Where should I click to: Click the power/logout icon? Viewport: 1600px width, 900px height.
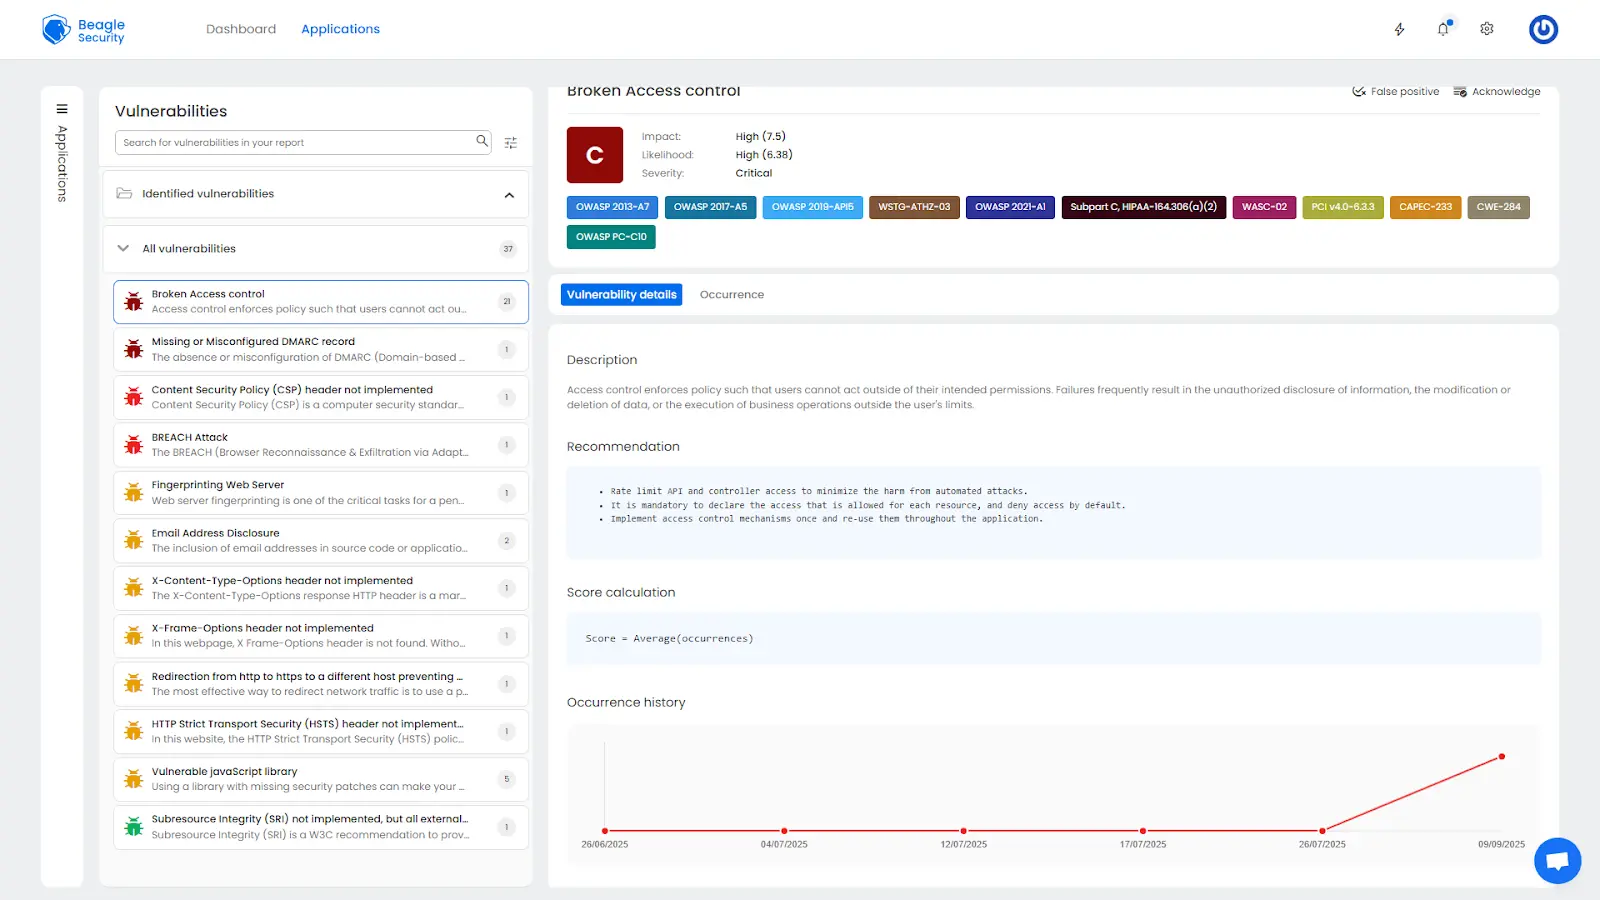1543,29
